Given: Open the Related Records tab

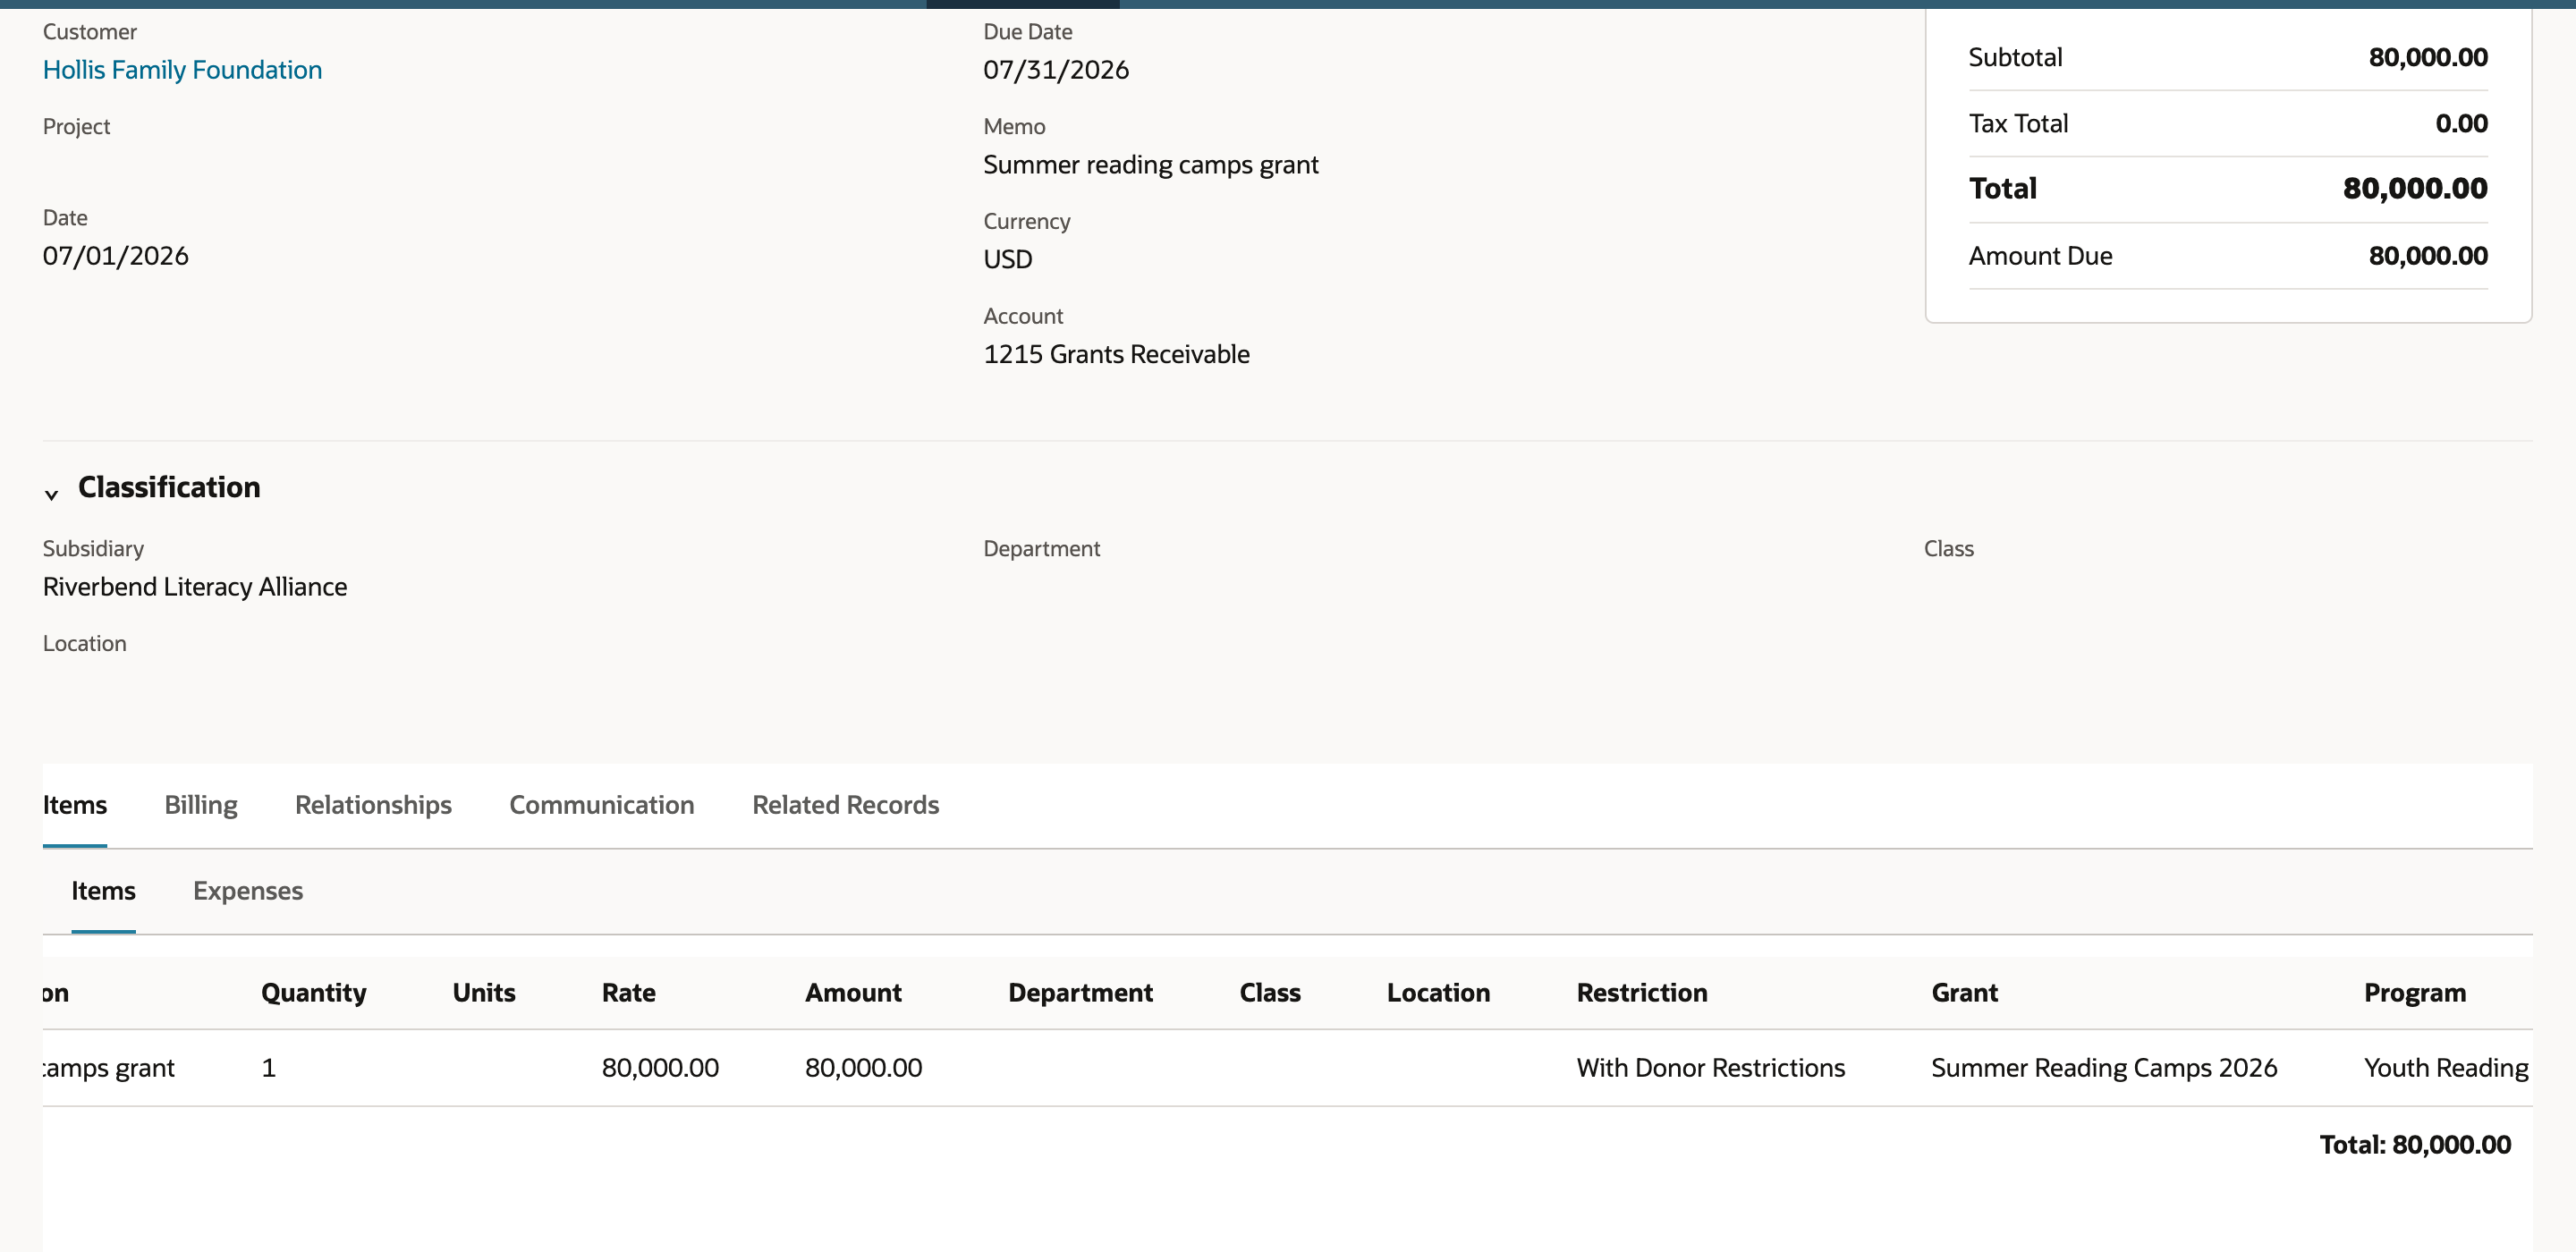Looking at the screenshot, I should (x=846, y=805).
